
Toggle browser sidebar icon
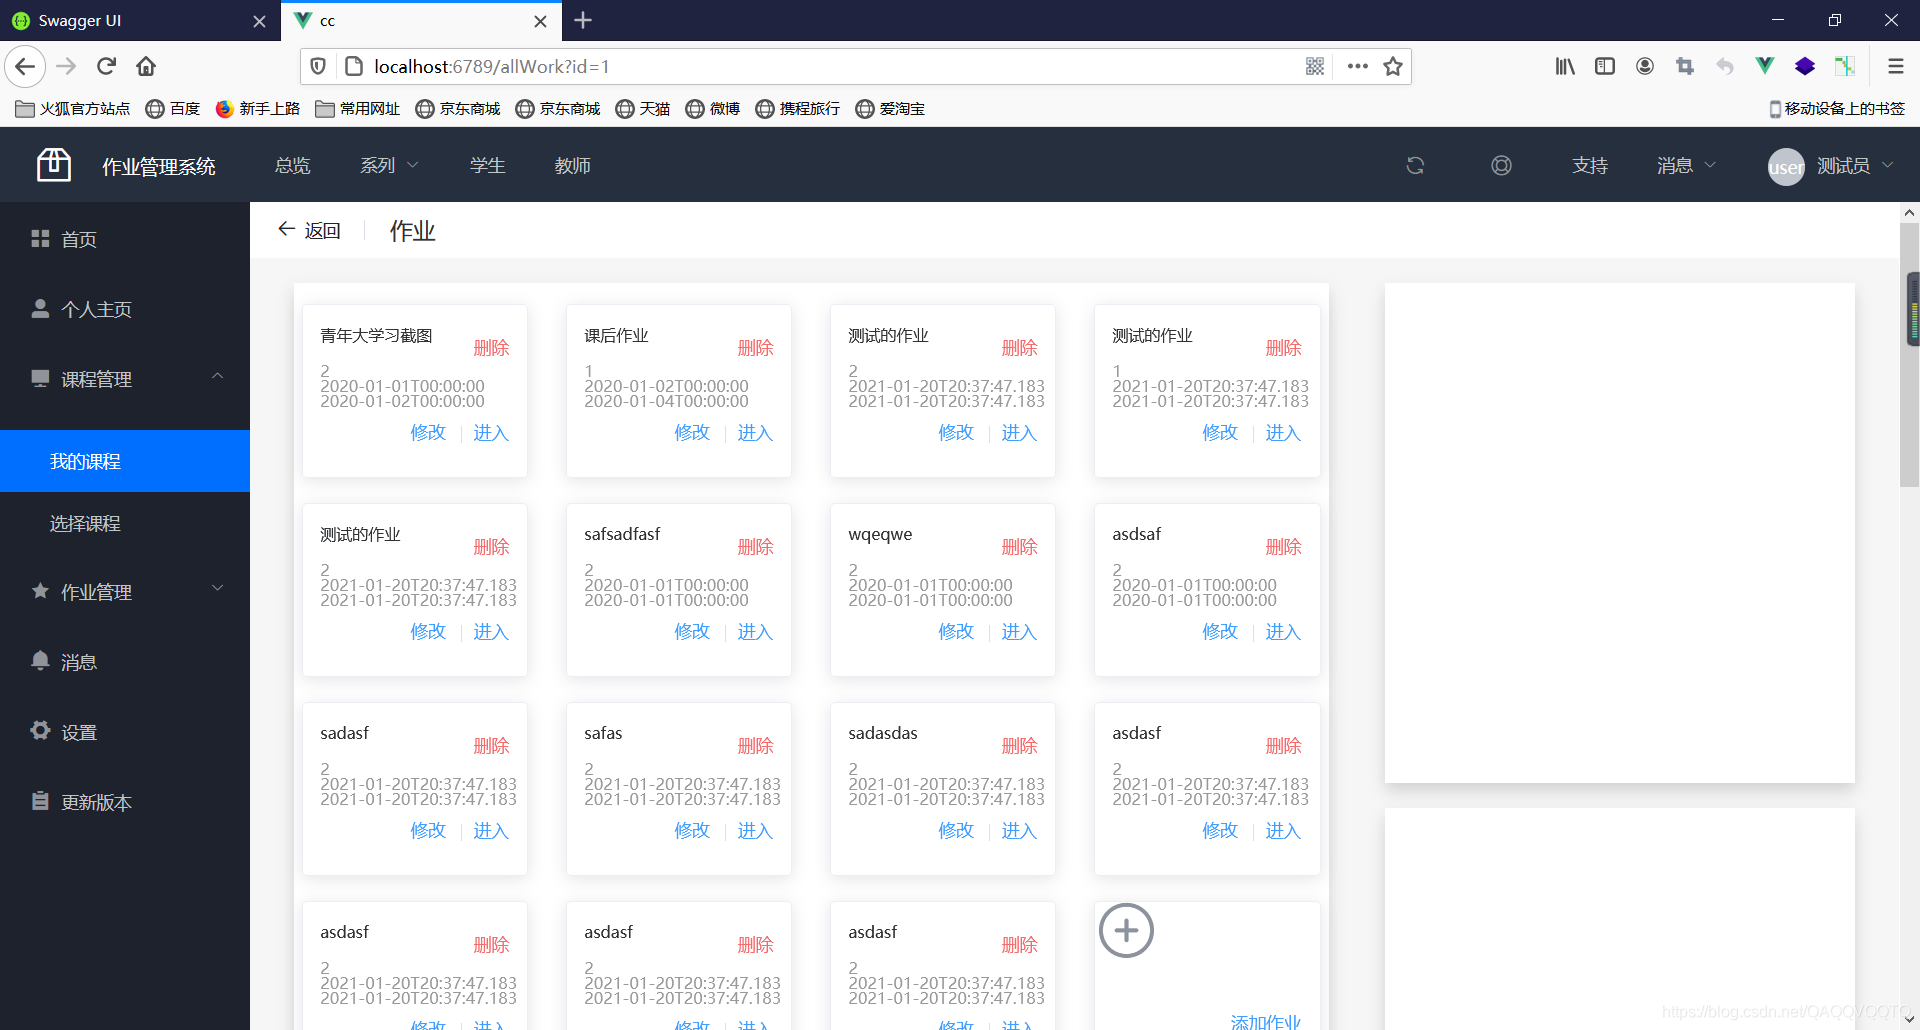[1605, 66]
